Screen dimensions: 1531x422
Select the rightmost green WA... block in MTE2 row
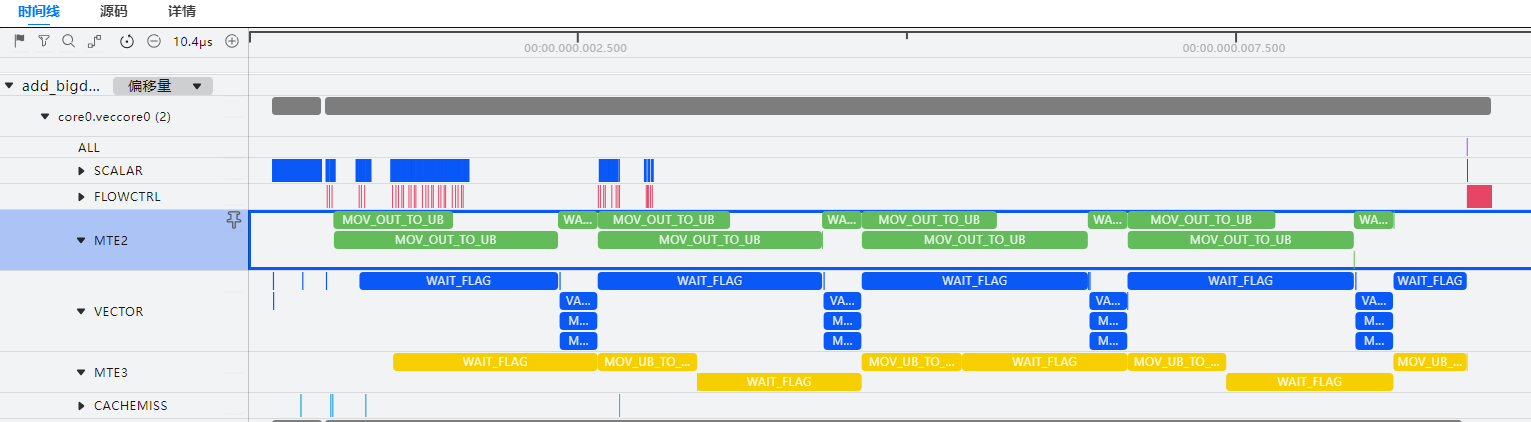tap(1373, 220)
